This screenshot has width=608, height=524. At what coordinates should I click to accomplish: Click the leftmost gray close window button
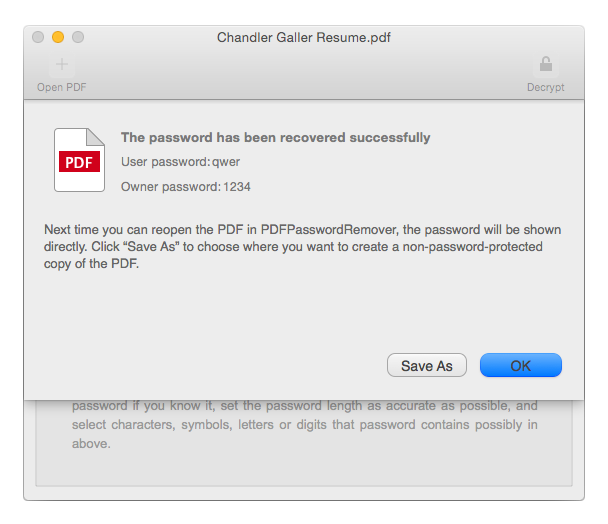[x=38, y=37]
